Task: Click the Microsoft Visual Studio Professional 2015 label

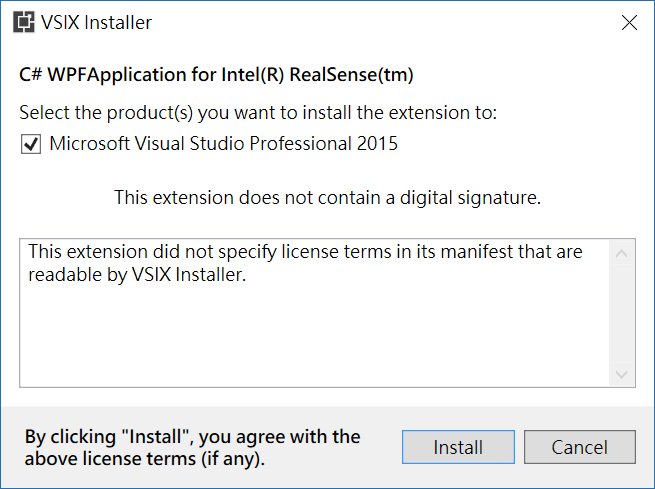Action: click(x=223, y=144)
